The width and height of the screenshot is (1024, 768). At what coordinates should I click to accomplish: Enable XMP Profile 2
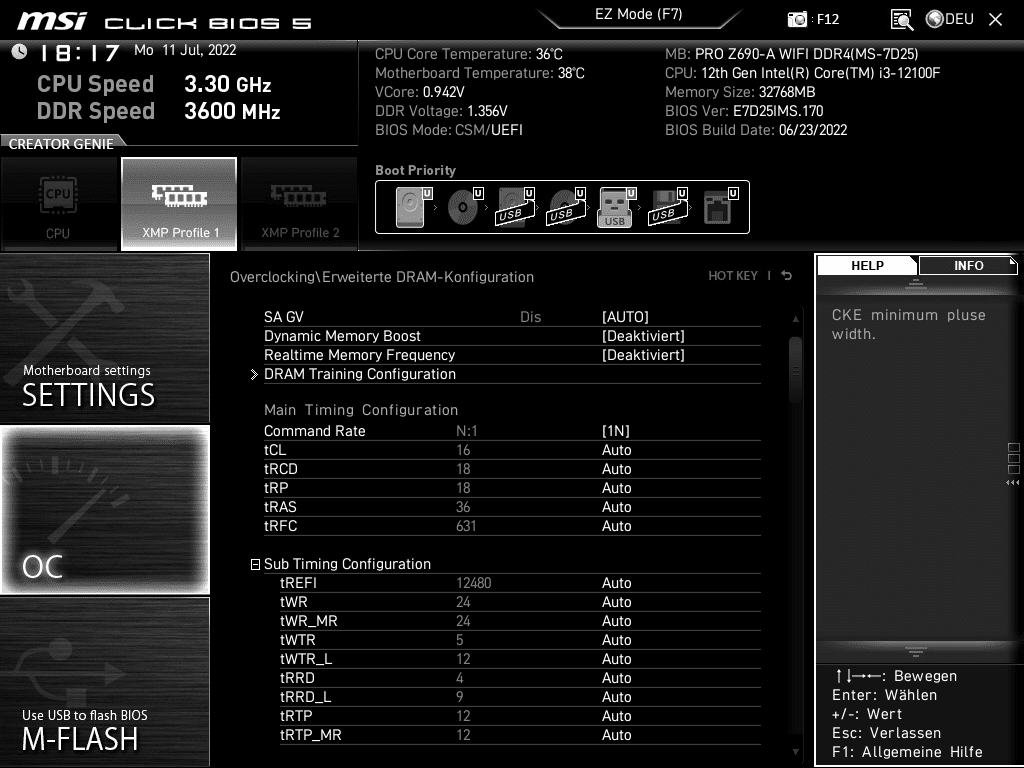coord(300,204)
